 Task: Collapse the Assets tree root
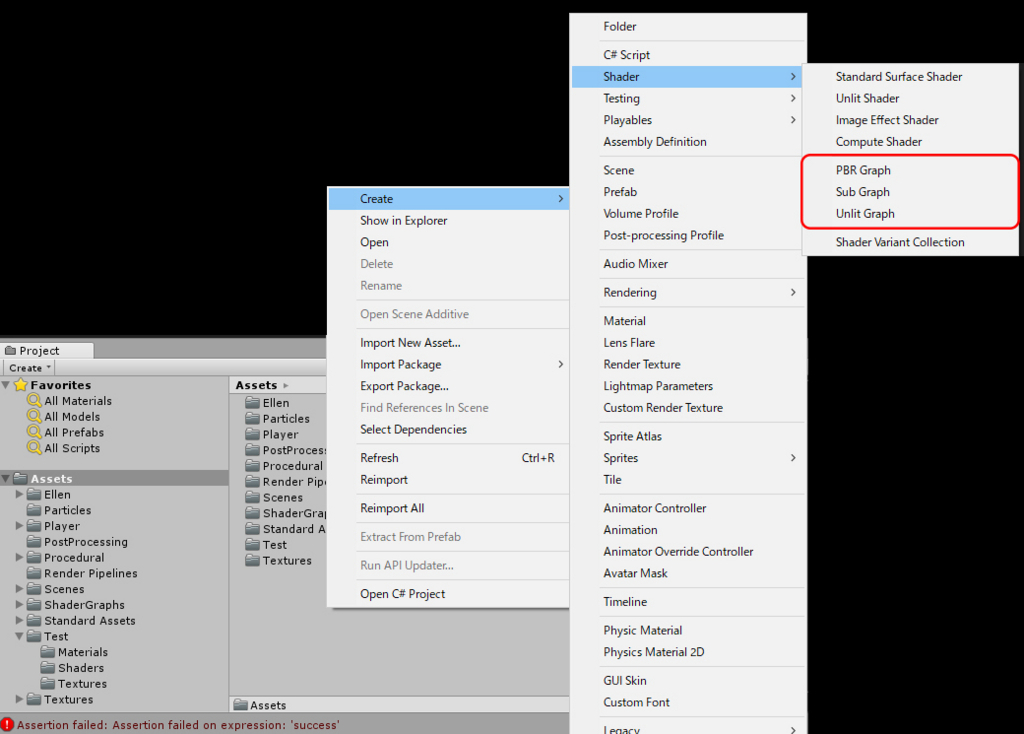coord(6,479)
